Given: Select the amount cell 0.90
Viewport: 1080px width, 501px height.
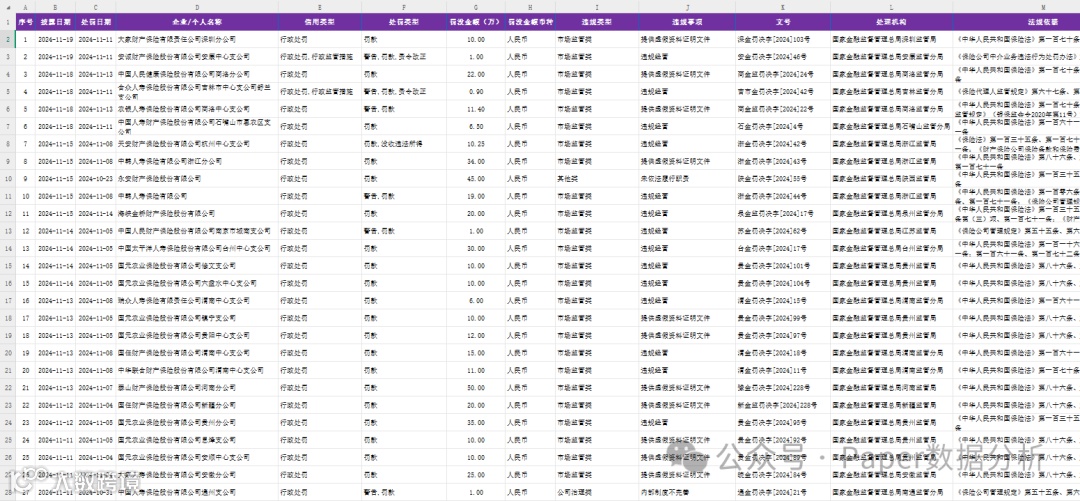Looking at the screenshot, I should tap(476, 92).
